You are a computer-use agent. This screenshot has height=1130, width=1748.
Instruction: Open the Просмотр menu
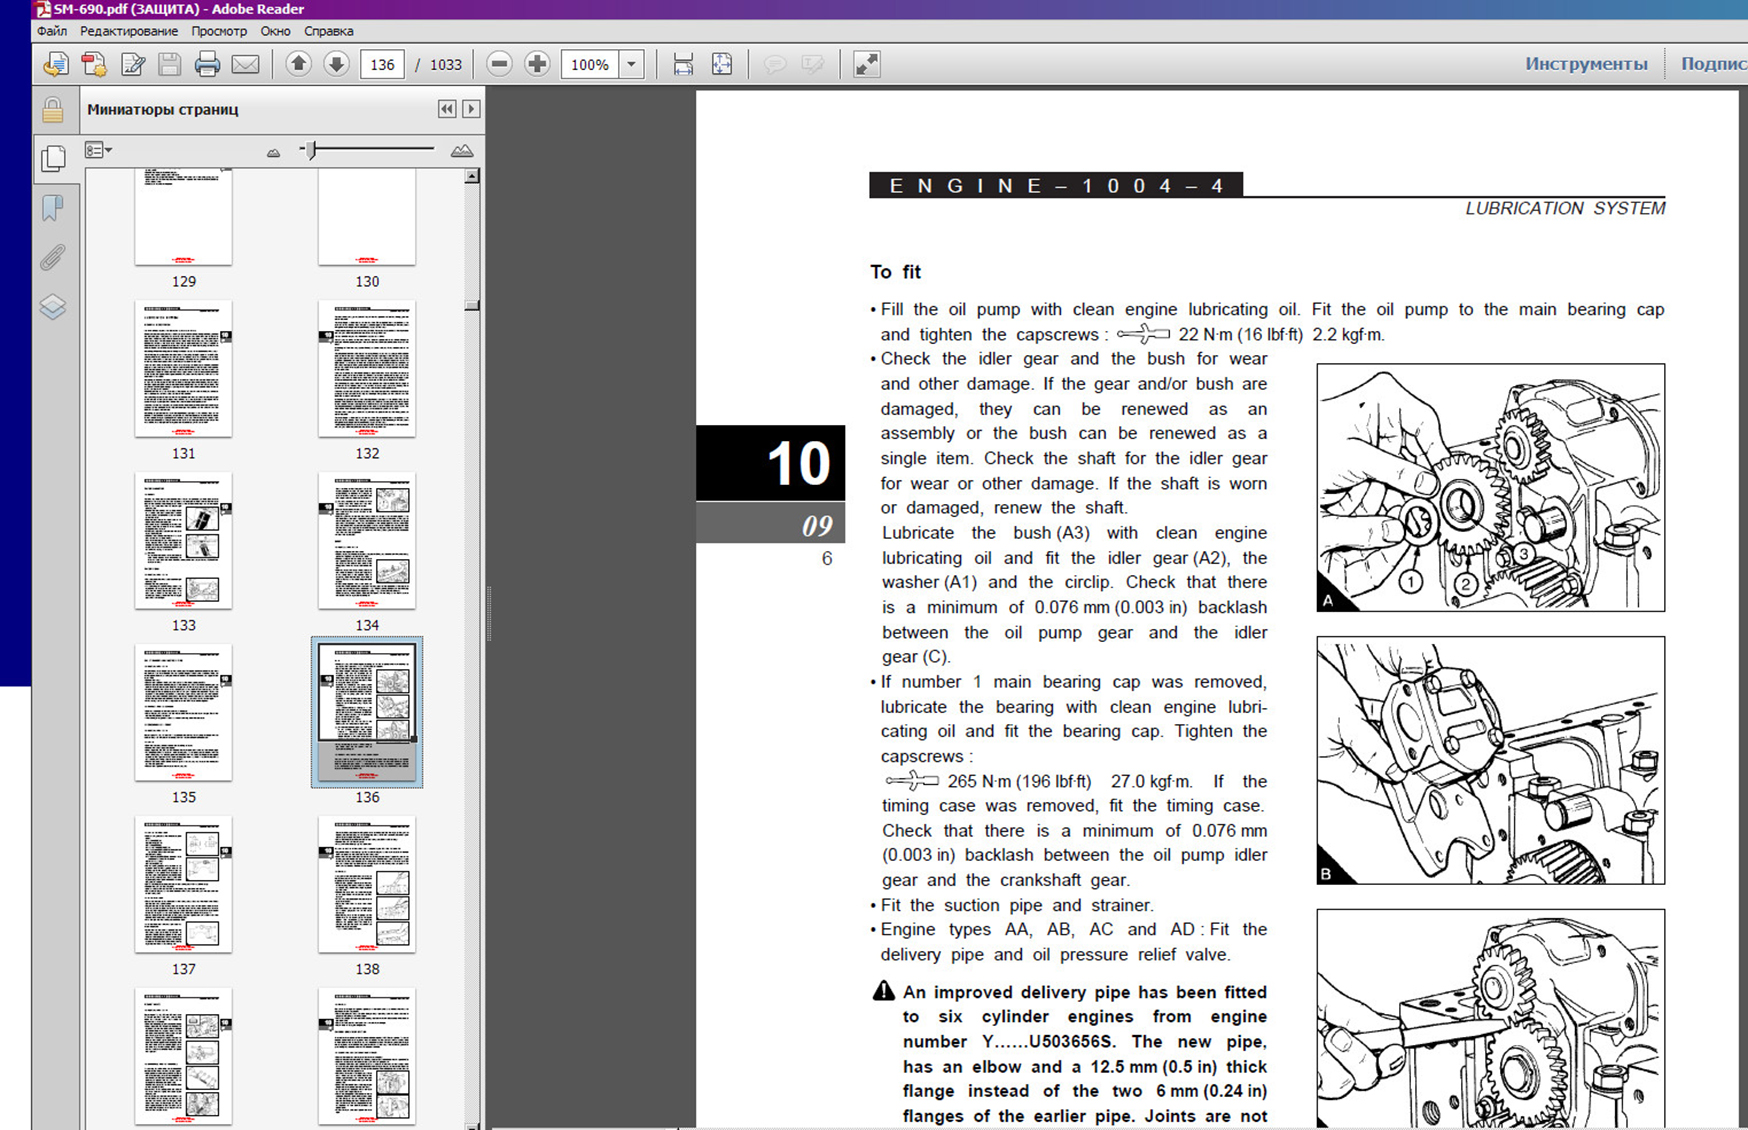tap(218, 31)
